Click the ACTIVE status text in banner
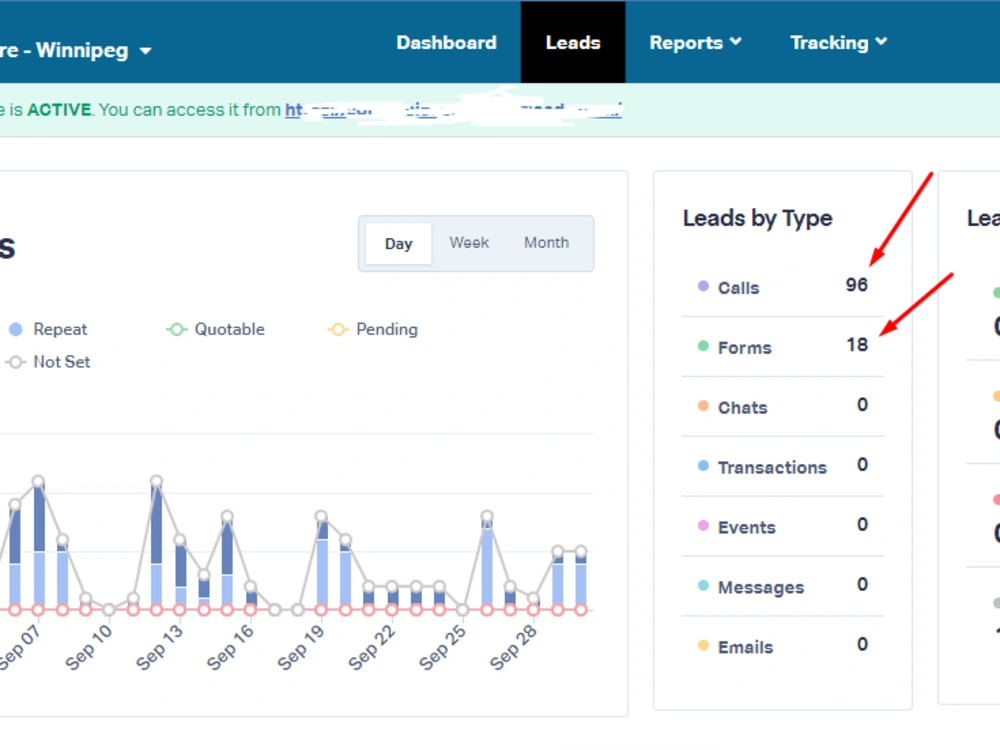Image resolution: width=1000 pixels, height=750 pixels. click(59, 110)
